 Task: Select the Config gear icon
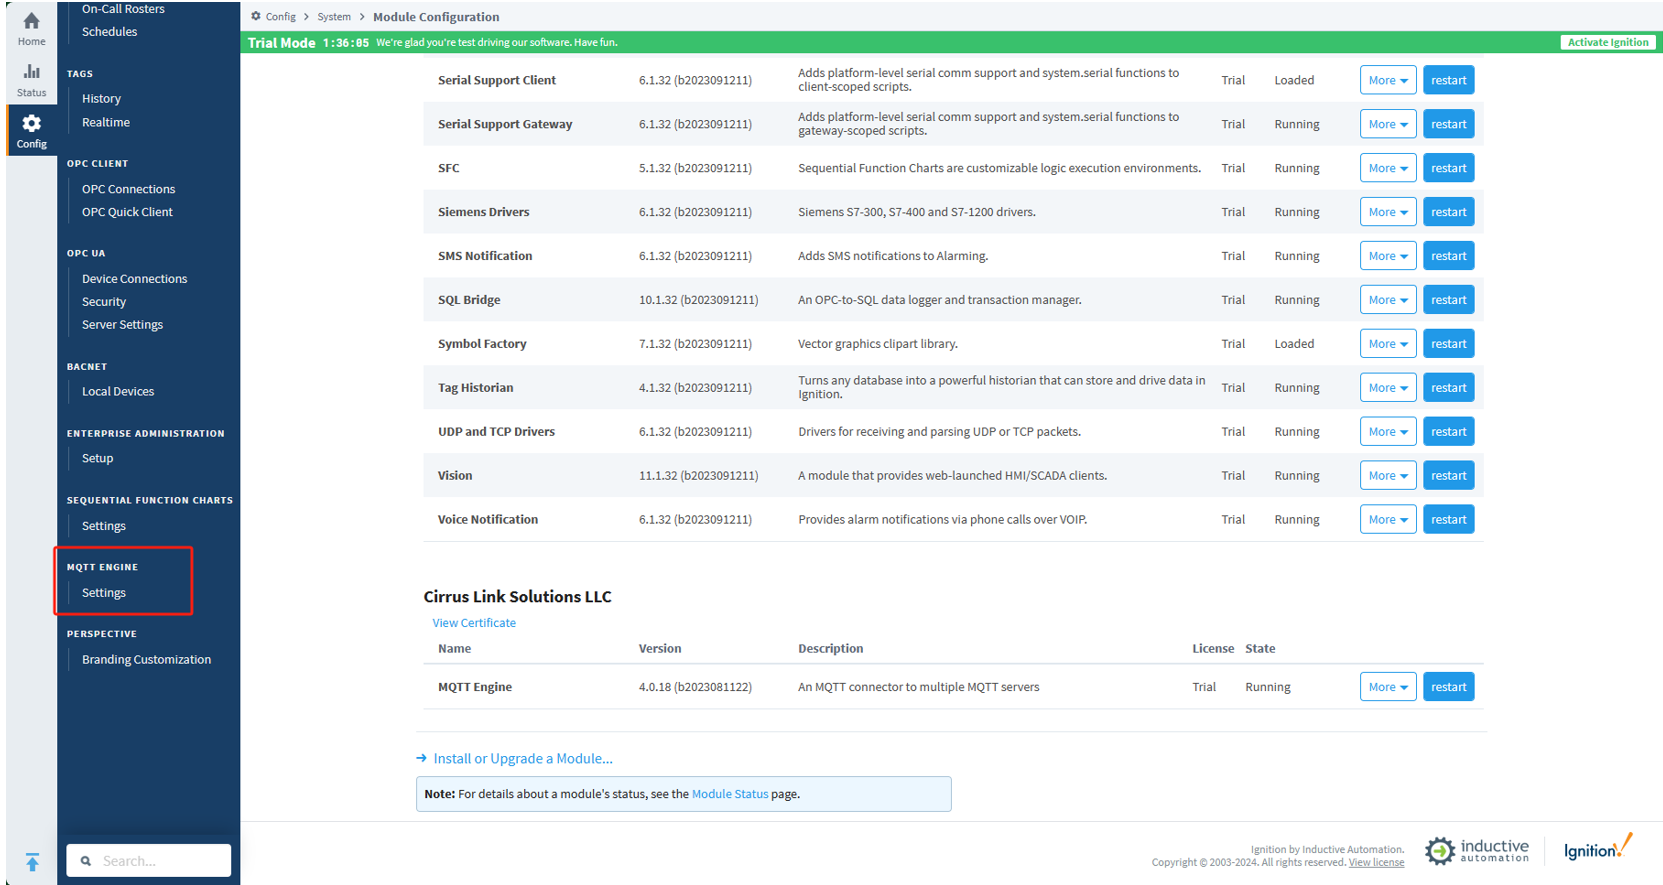point(31,123)
